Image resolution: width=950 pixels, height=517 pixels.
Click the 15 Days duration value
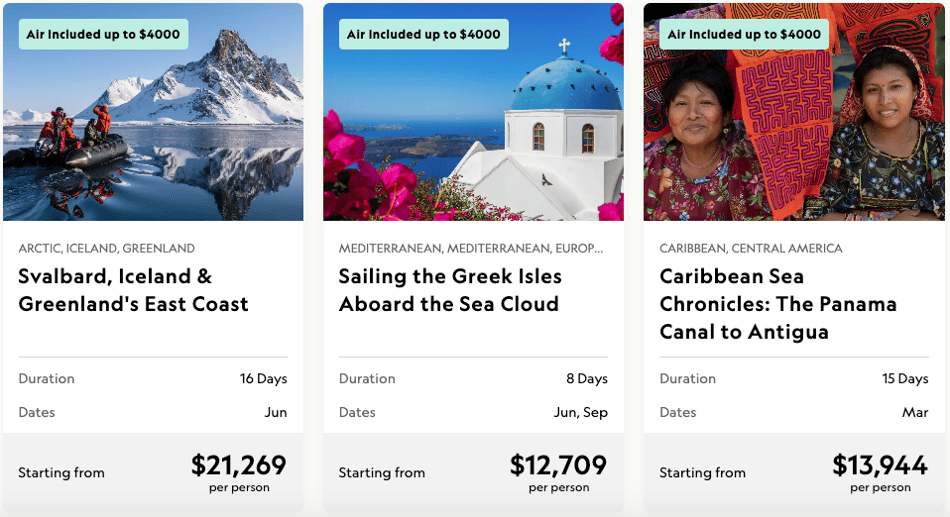[x=905, y=378]
